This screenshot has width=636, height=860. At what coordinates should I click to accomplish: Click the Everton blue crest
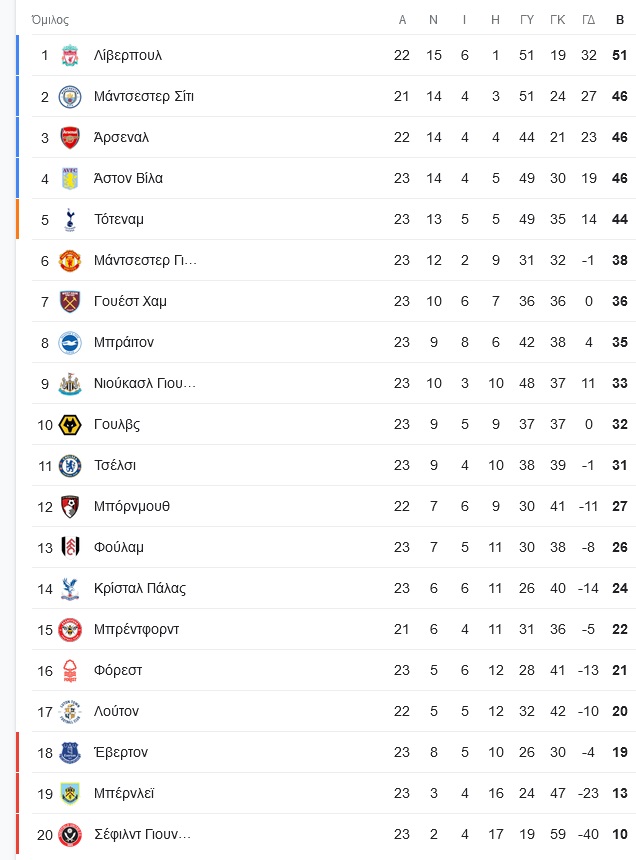[70, 752]
